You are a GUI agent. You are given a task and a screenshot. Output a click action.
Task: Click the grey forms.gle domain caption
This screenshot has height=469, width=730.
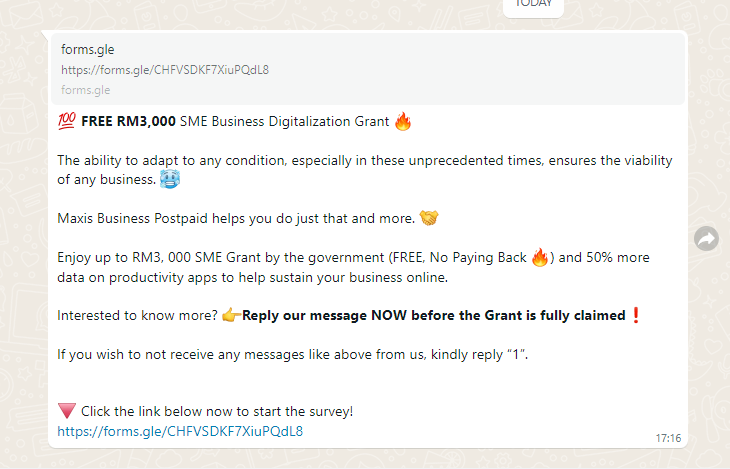coord(86,90)
